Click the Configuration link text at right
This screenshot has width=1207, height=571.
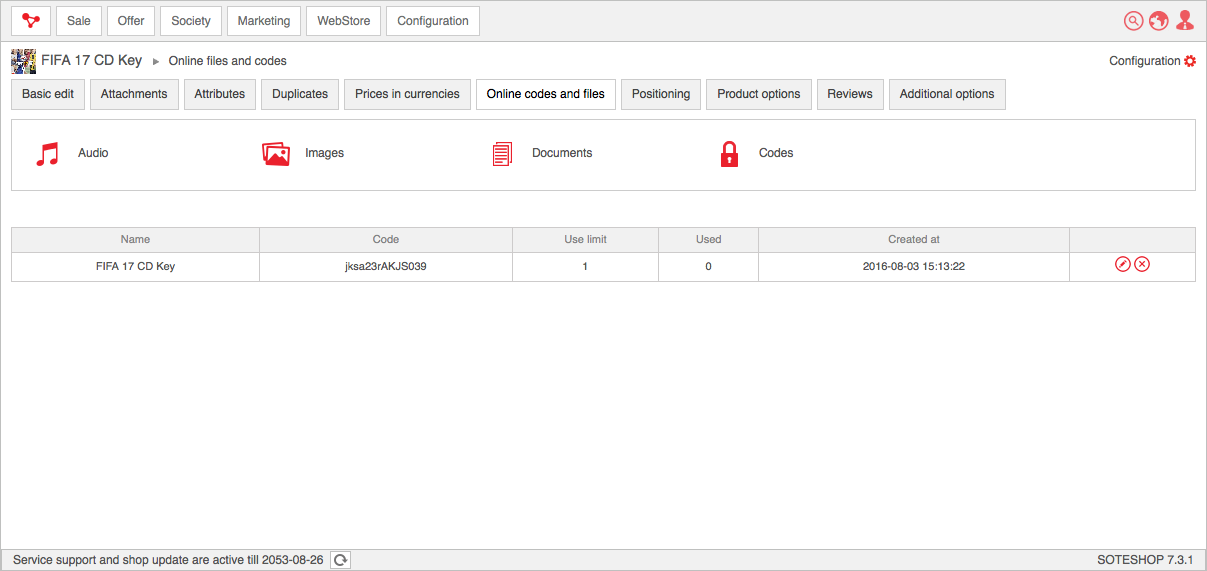tap(1145, 61)
